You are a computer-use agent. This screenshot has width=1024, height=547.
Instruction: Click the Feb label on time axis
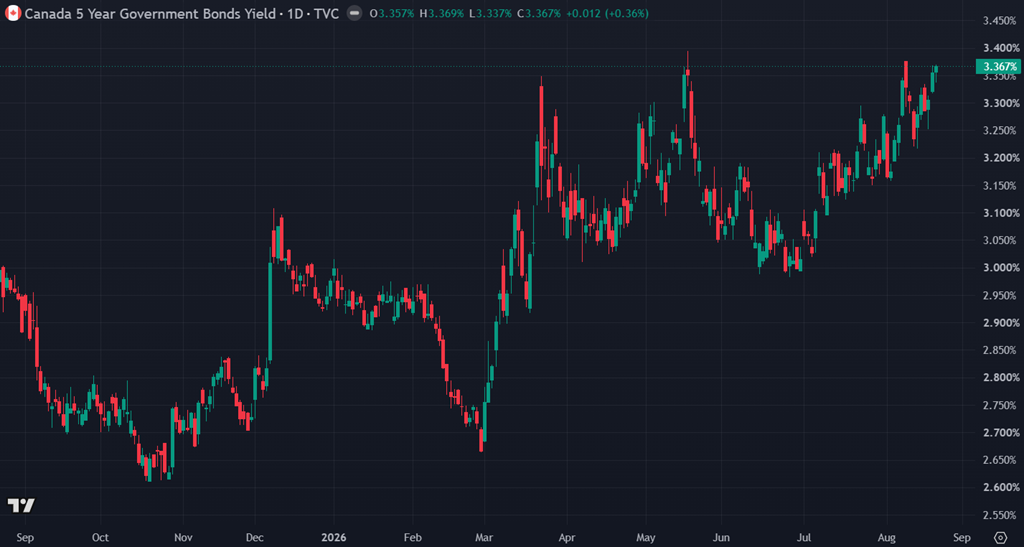(x=412, y=538)
